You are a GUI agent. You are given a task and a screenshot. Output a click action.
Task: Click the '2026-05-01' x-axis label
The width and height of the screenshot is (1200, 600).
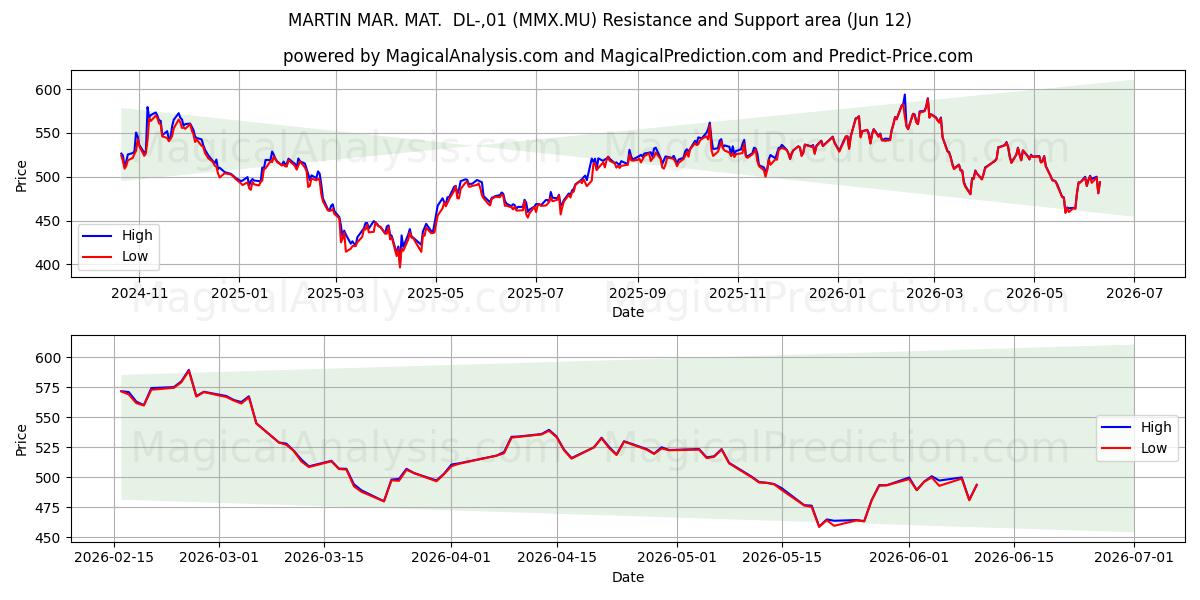coord(677,558)
